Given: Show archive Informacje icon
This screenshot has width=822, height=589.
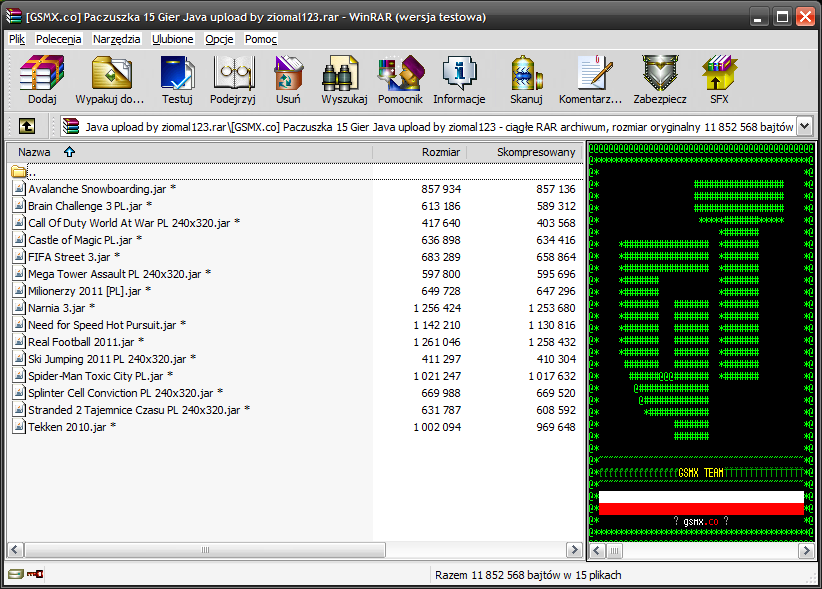Looking at the screenshot, I should pos(459,75).
